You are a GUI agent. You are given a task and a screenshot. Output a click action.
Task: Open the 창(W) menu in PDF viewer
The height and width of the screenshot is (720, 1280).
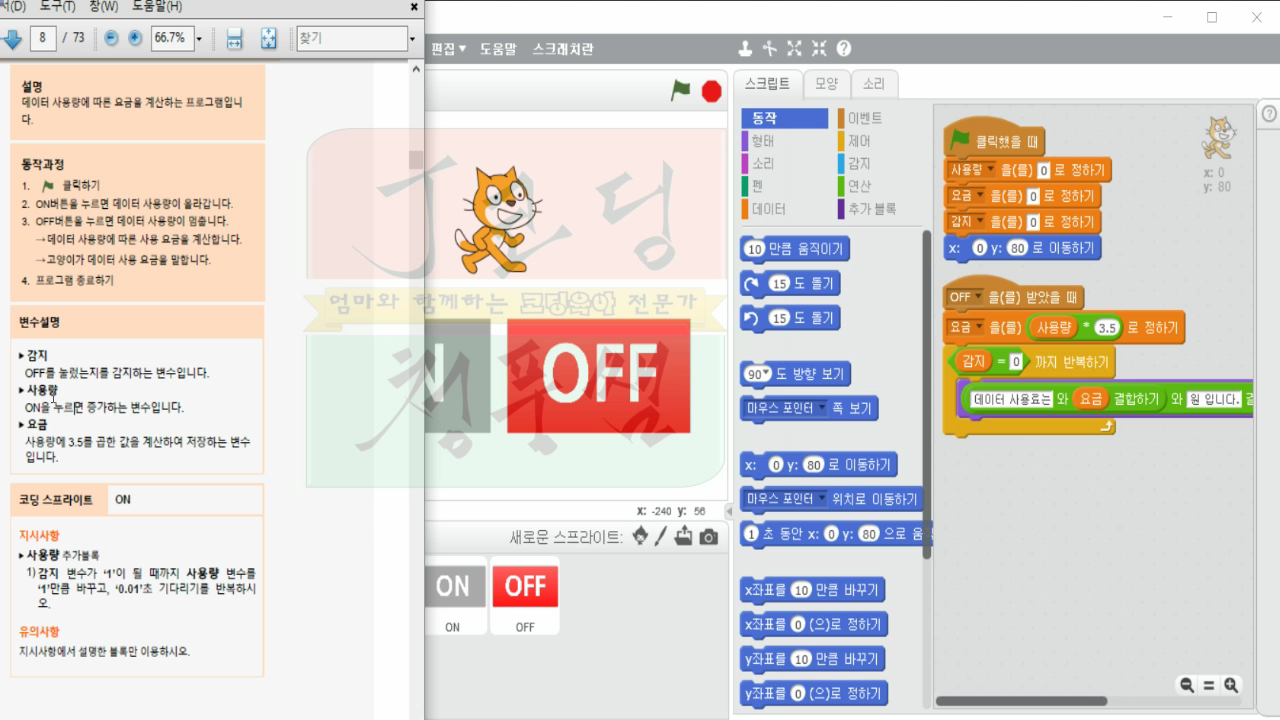(x=104, y=6)
